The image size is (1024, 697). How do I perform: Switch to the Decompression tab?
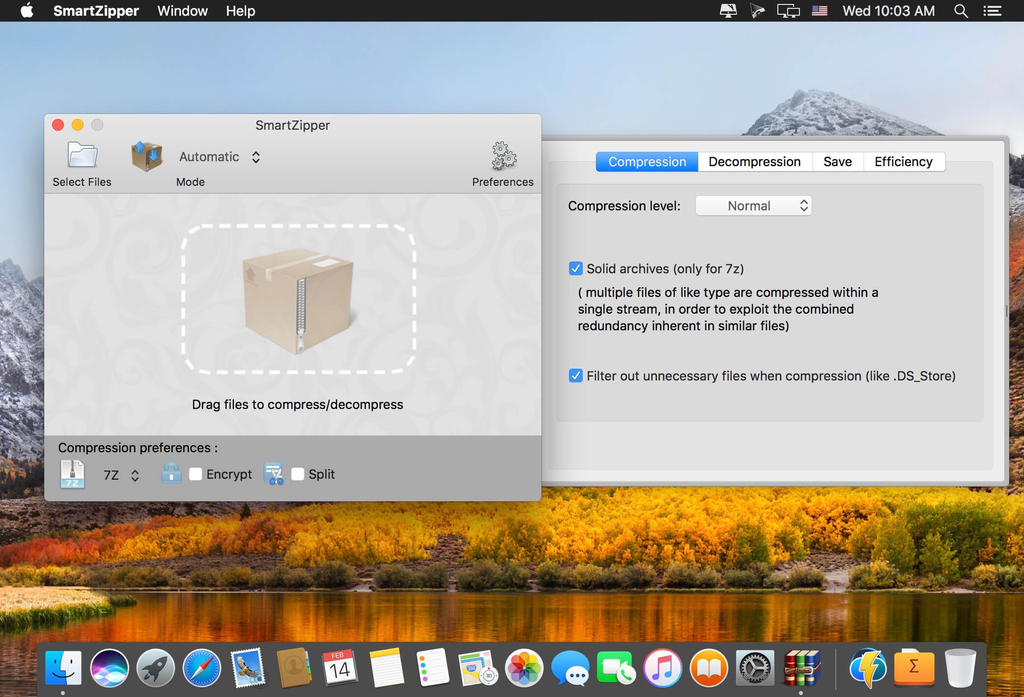coord(754,162)
